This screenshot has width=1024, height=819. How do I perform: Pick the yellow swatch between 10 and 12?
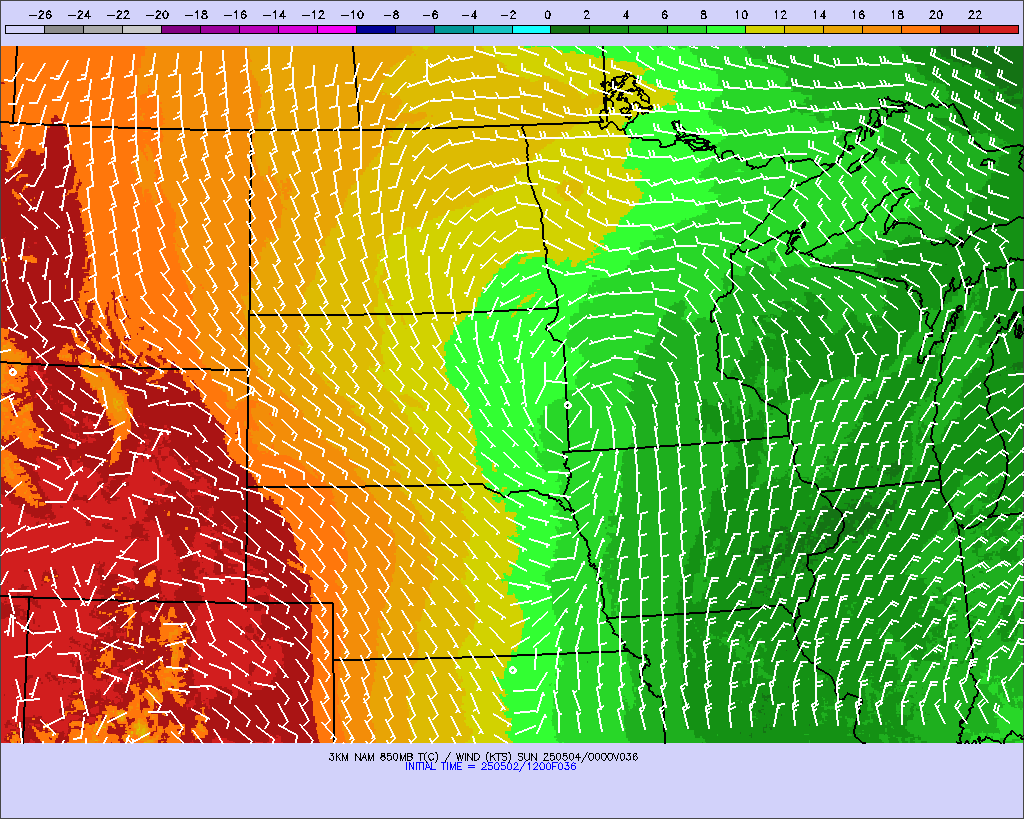point(765,29)
